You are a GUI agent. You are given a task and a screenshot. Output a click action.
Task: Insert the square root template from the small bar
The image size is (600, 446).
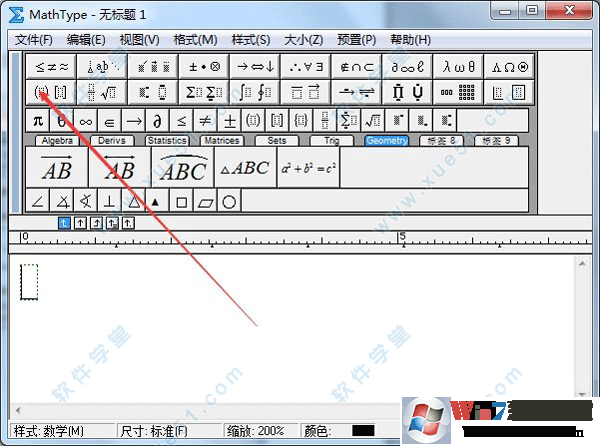click(x=373, y=121)
